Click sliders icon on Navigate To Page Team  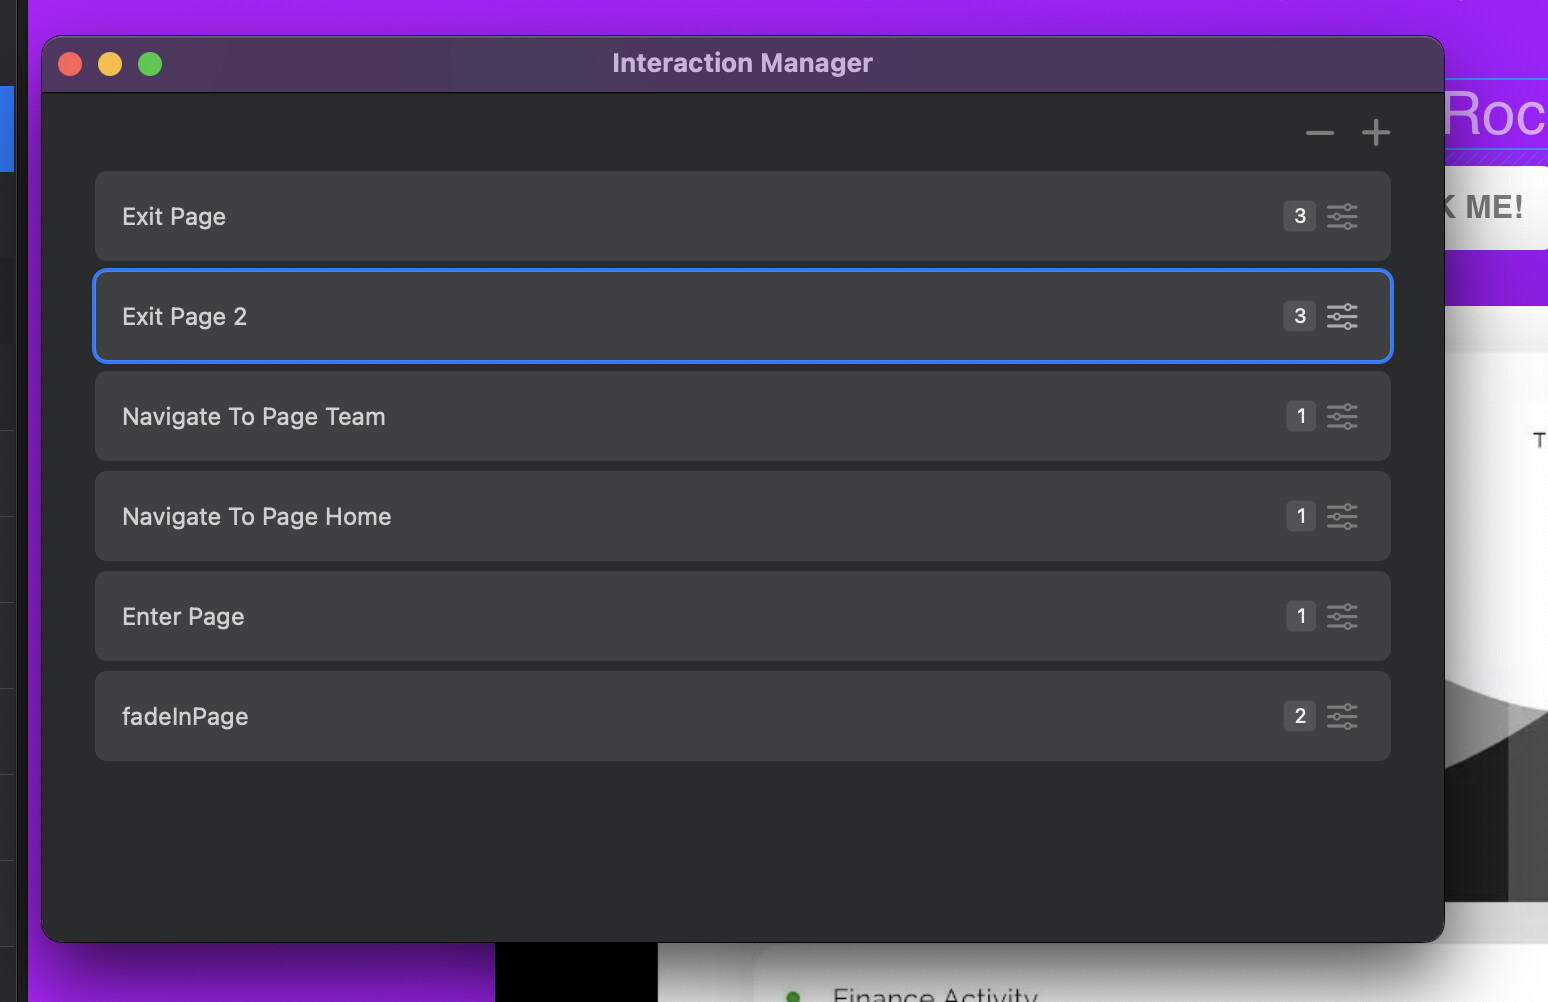coord(1342,416)
